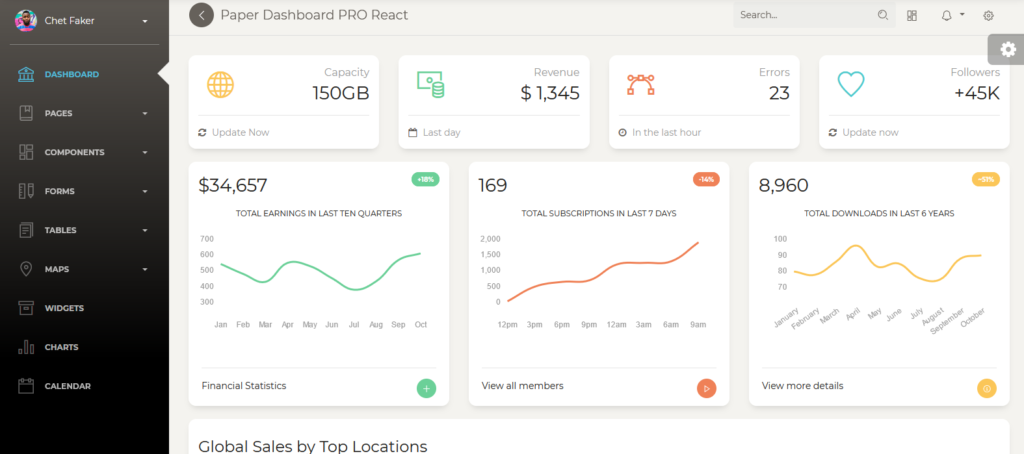Viewport: 1024px width, 454px height.
Task: Open the Pages menu label
Action: [x=58, y=114]
